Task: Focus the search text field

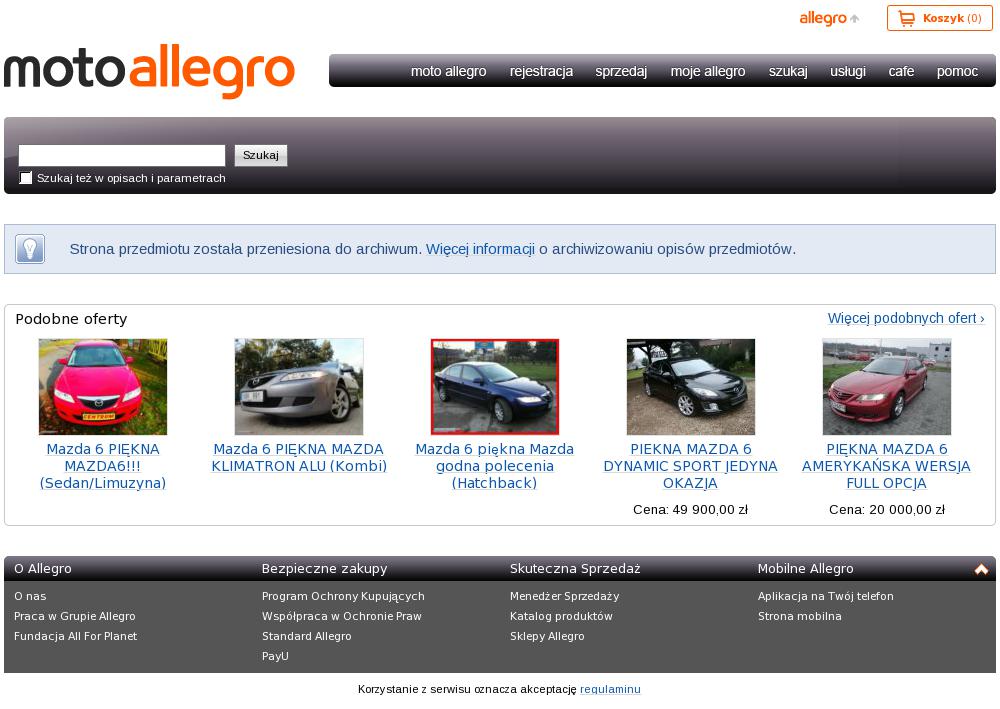Action: 122,156
